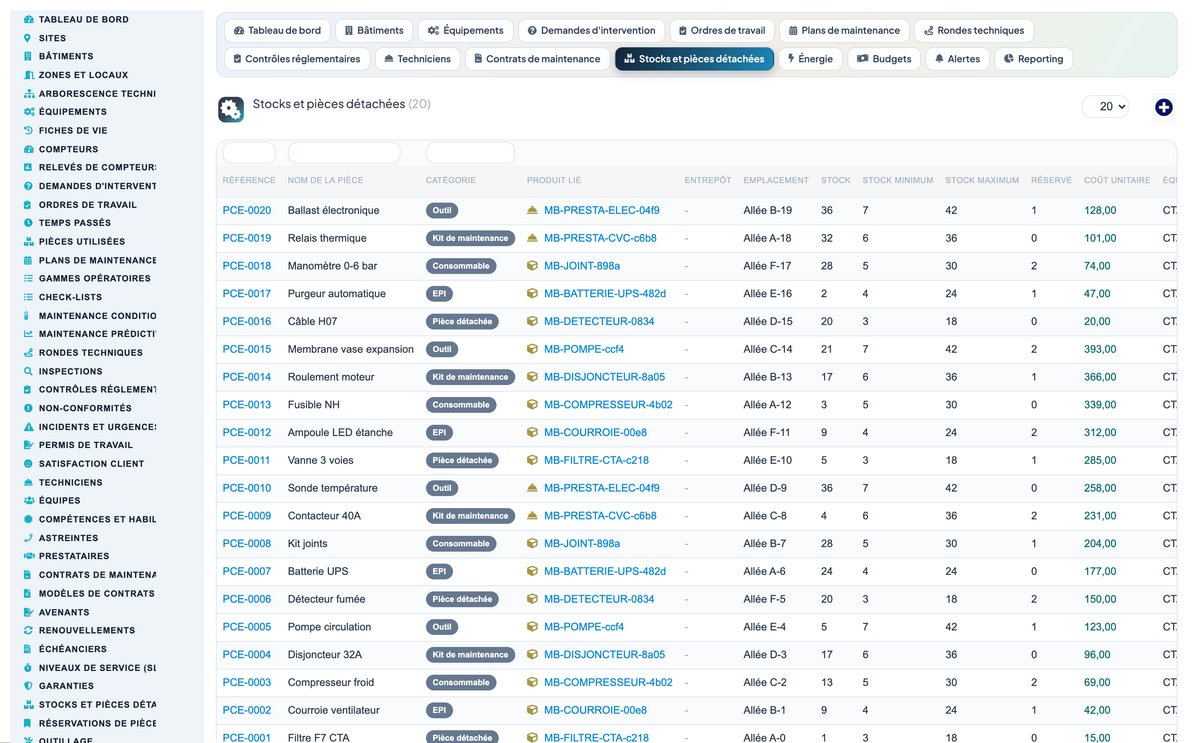Click the Référence filter input field

[249, 153]
